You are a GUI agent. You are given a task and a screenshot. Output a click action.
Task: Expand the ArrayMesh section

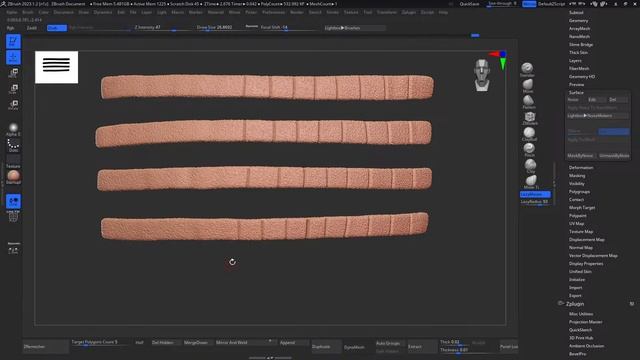click(579, 29)
